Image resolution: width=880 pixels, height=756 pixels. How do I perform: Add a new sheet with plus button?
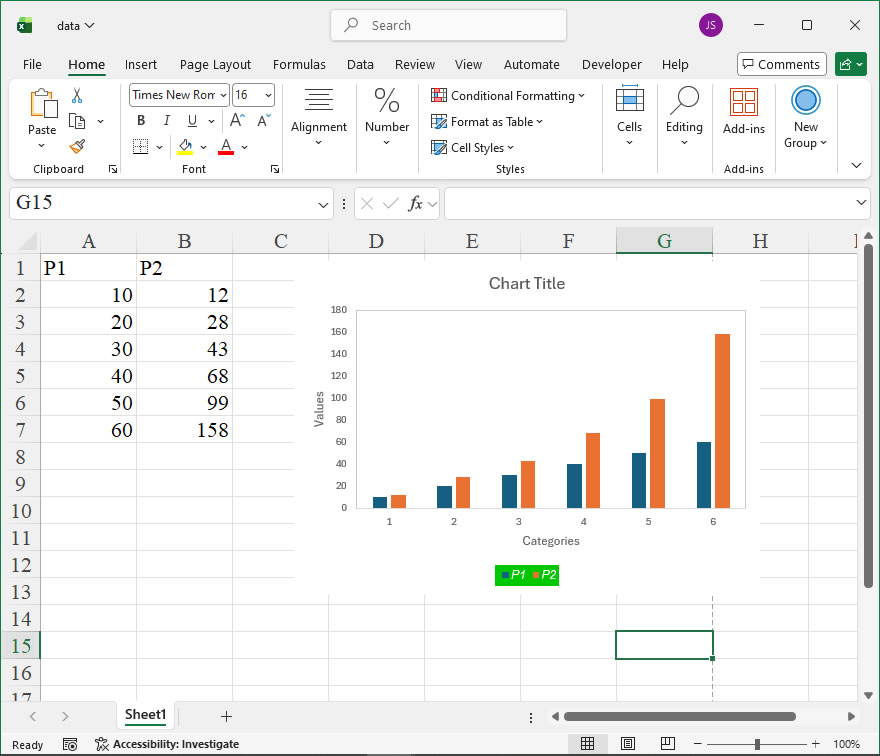(x=226, y=716)
